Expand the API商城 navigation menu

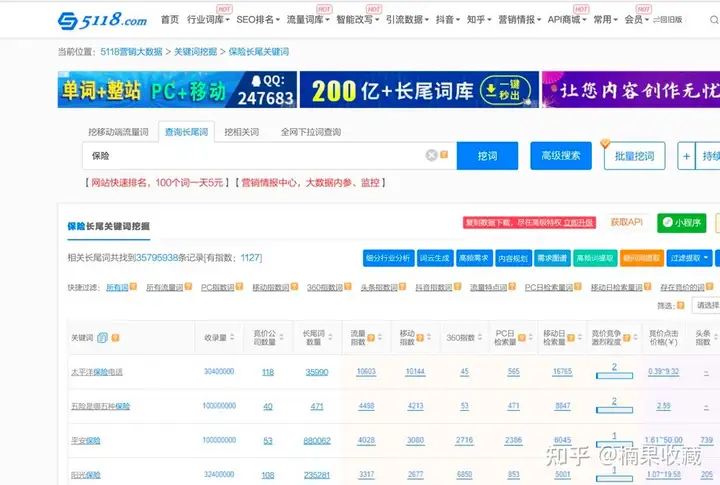tap(567, 20)
